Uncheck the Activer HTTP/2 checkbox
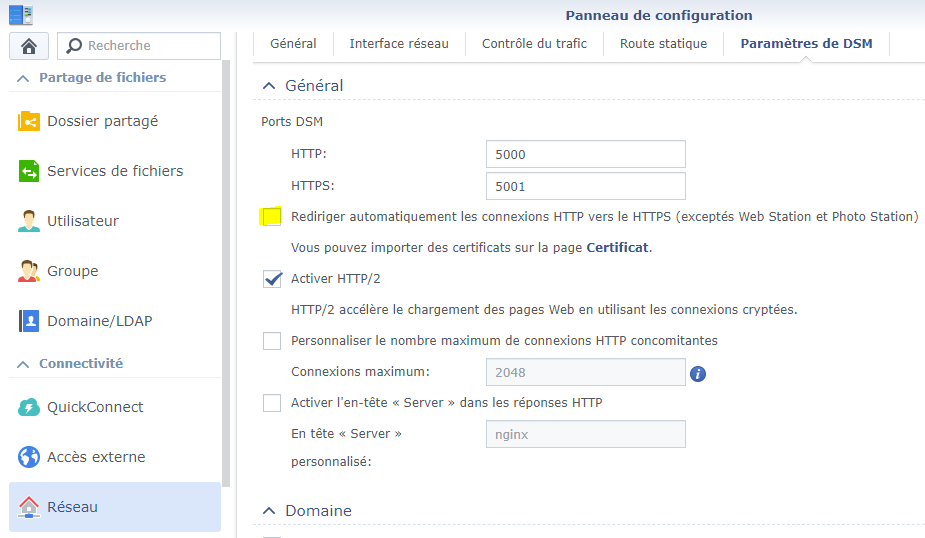The image size is (925, 538). pyautogui.click(x=272, y=279)
